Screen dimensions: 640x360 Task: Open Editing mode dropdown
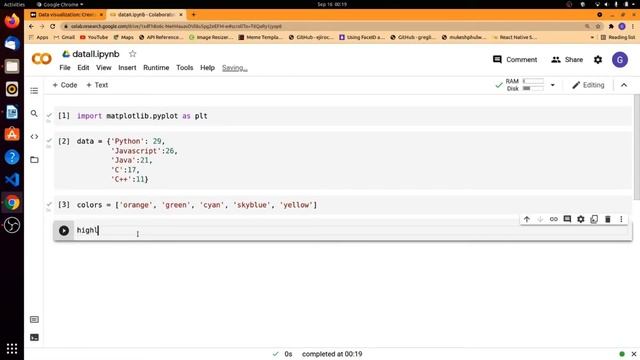click(x=588, y=85)
